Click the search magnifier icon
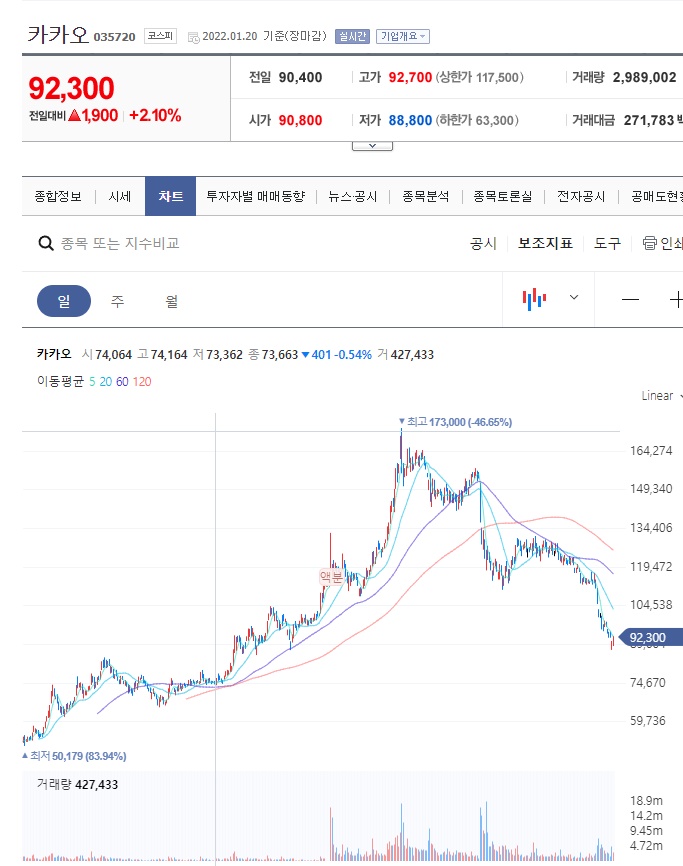Screen dimensions: 683x866 (x=46, y=243)
